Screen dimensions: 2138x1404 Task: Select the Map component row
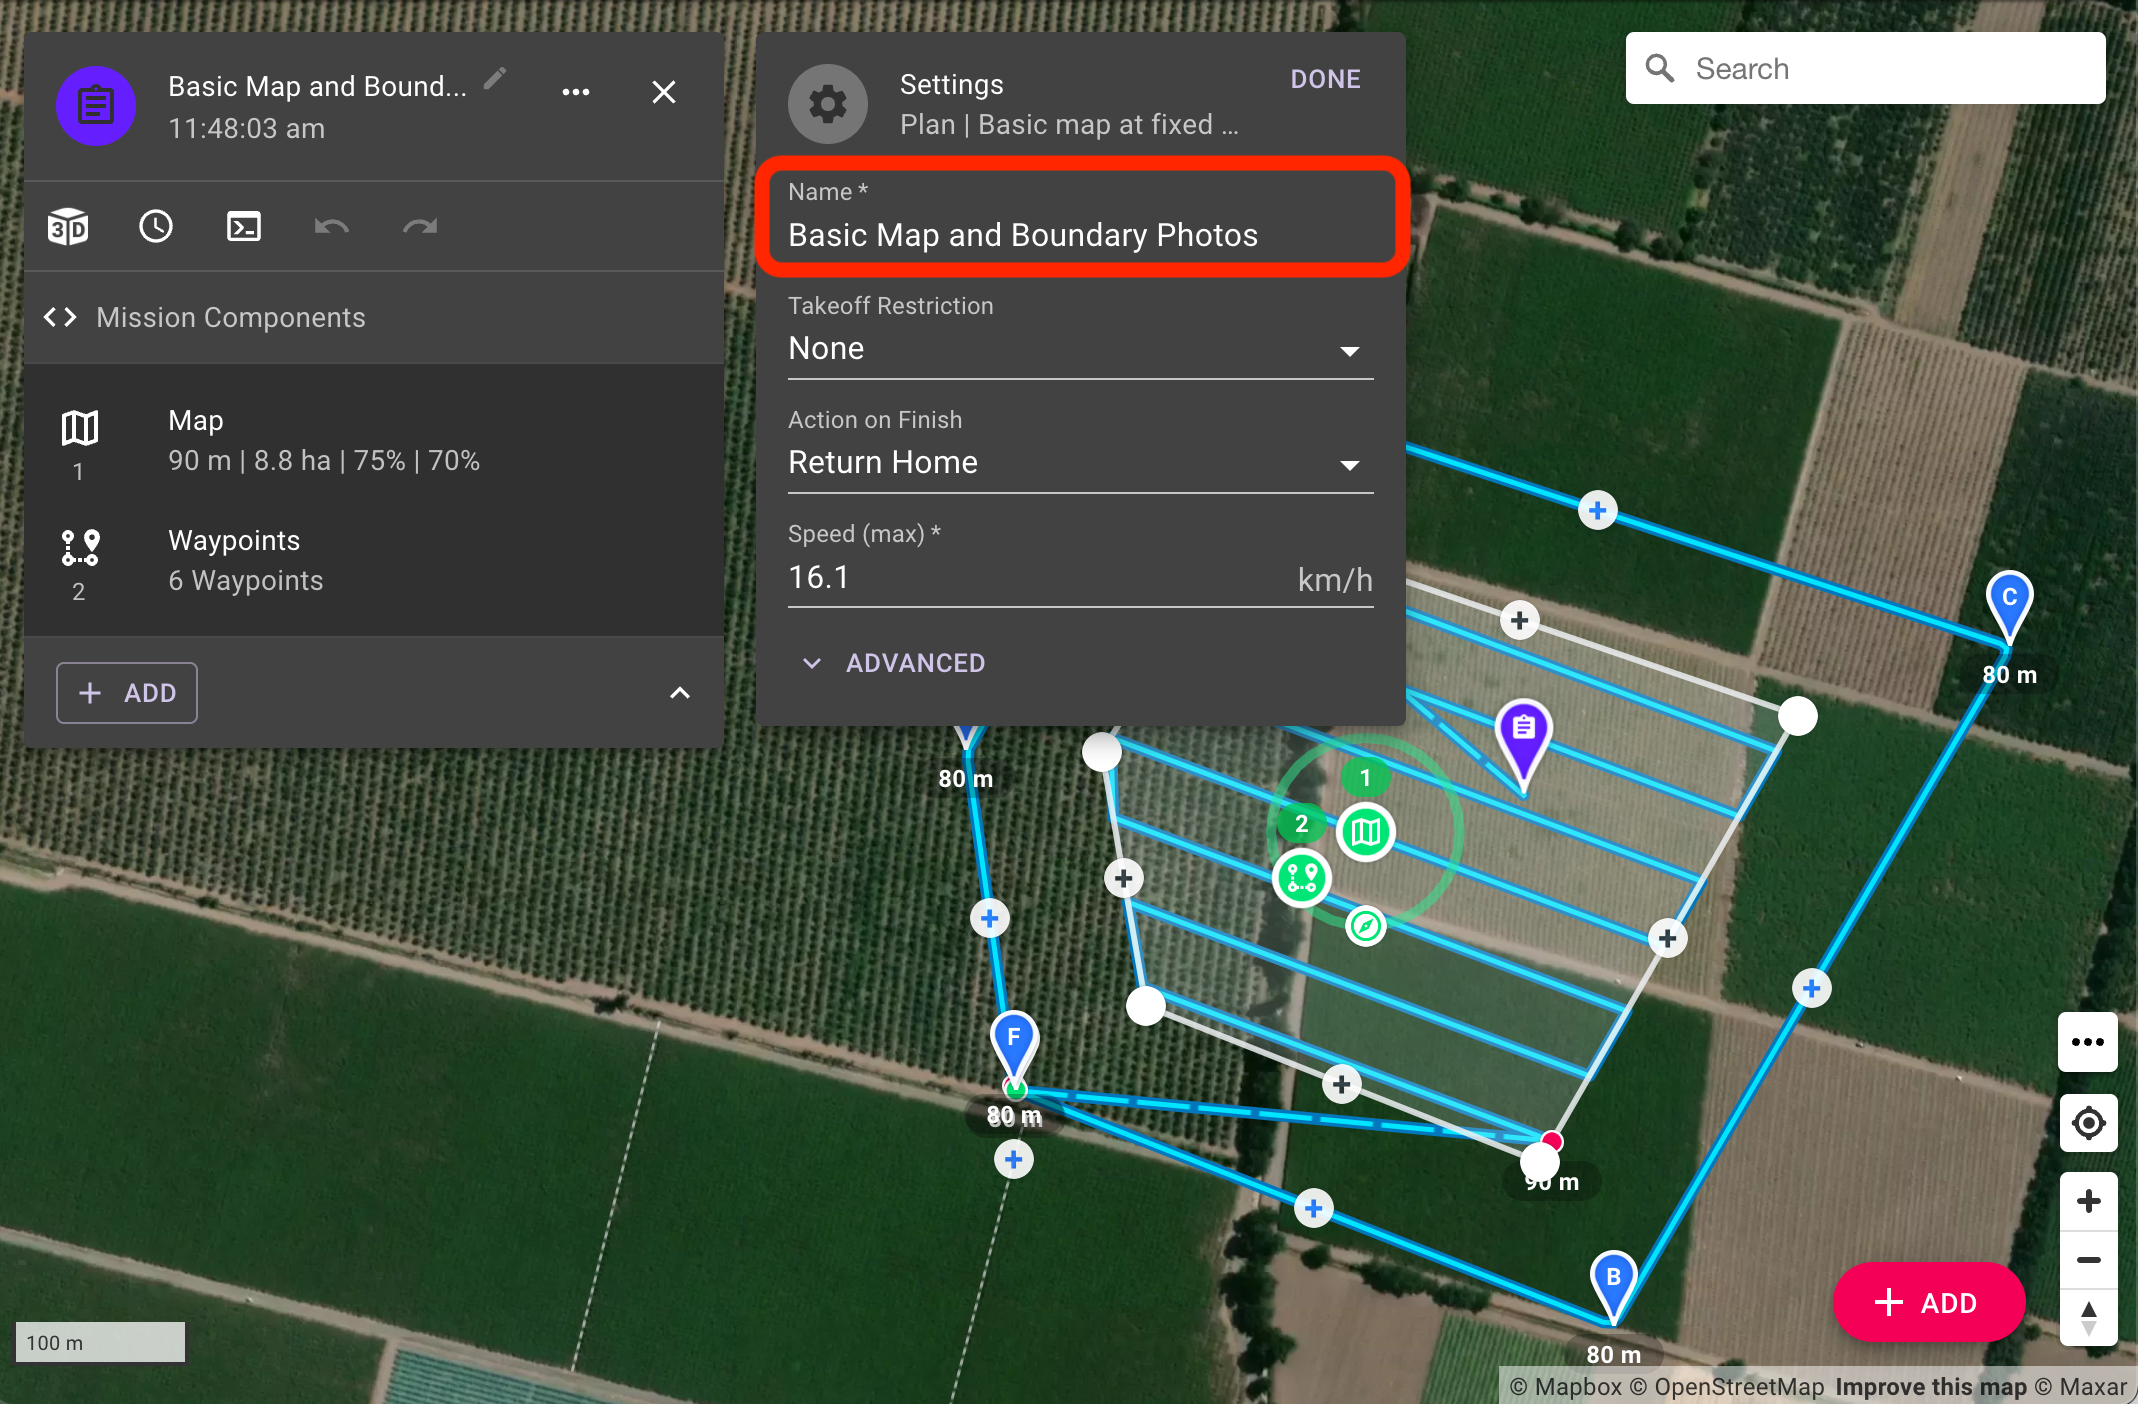tap(374, 442)
